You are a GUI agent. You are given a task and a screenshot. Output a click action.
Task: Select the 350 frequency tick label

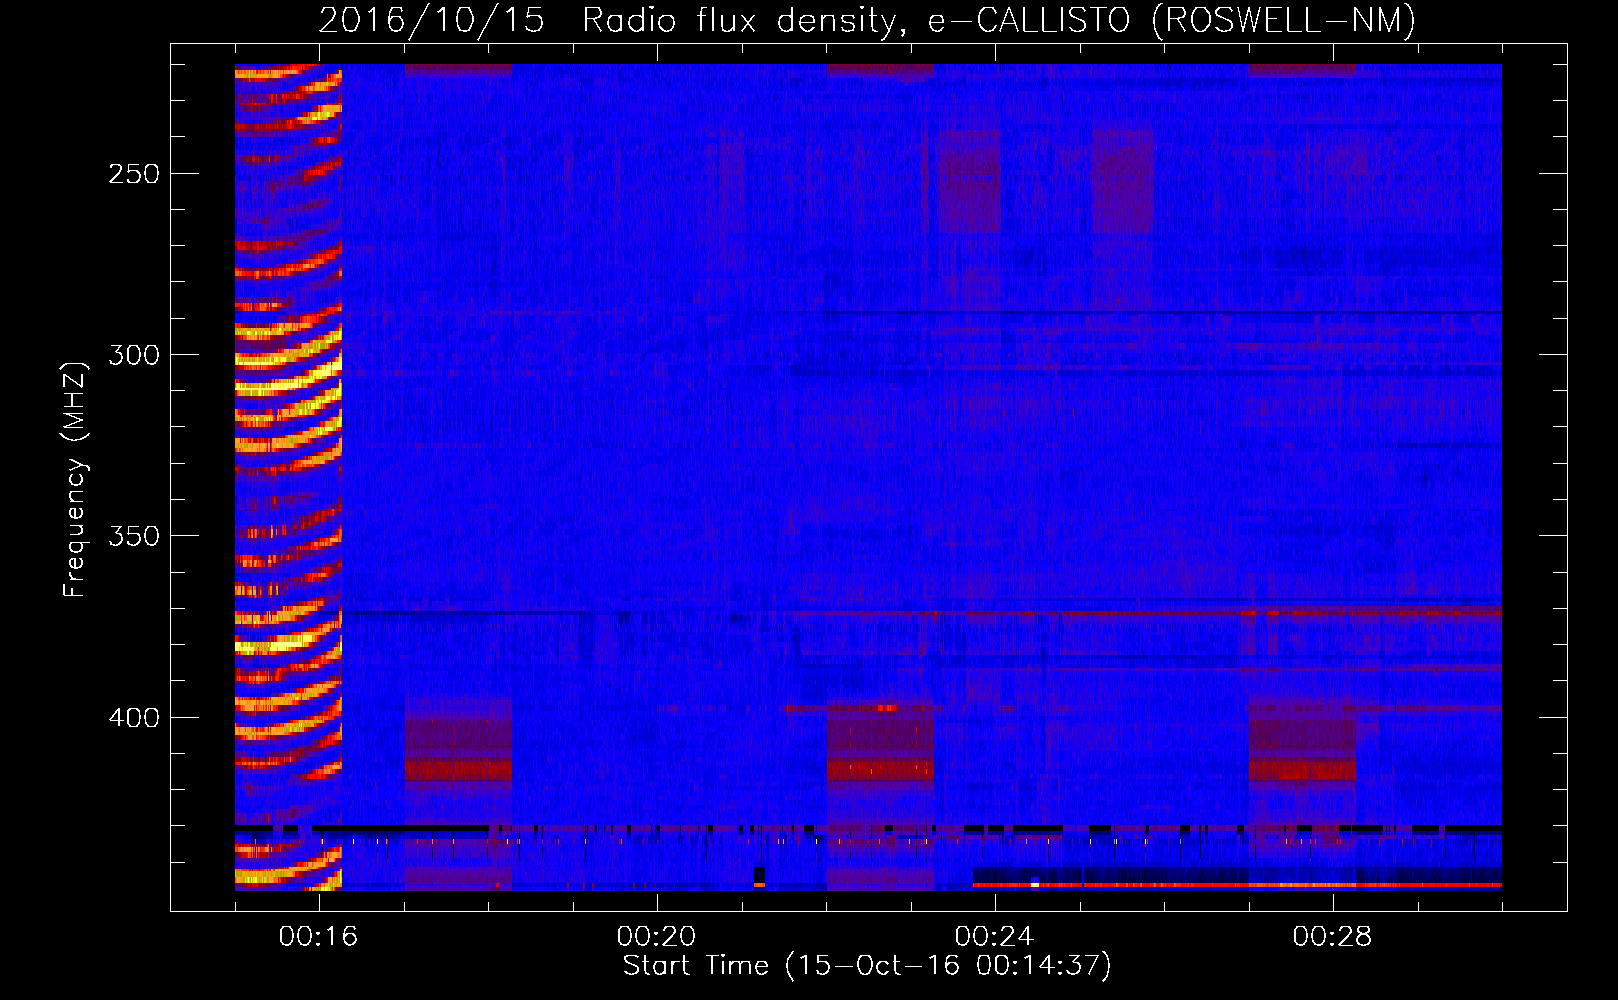[x=134, y=536]
